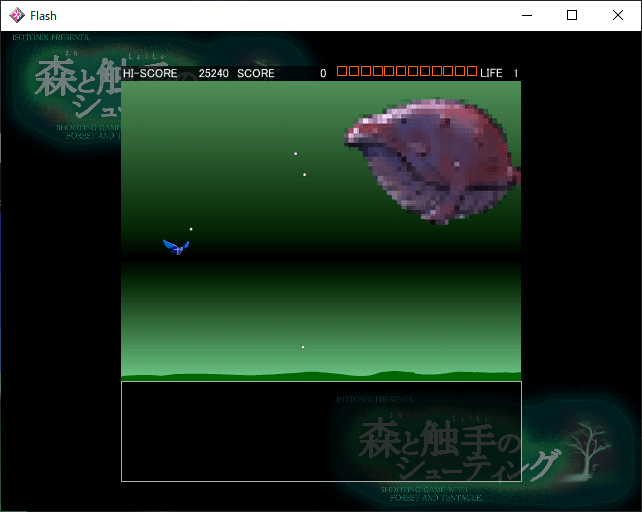Click the Flash window title text

[44, 15]
